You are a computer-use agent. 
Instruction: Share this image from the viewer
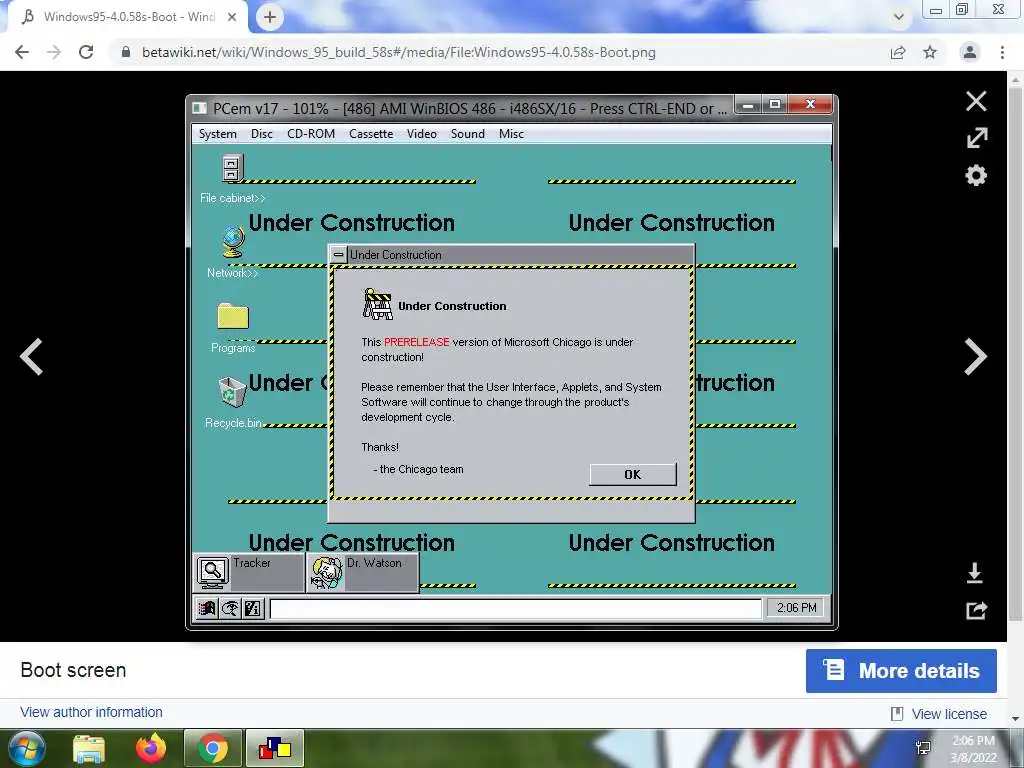[x=976, y=610]
